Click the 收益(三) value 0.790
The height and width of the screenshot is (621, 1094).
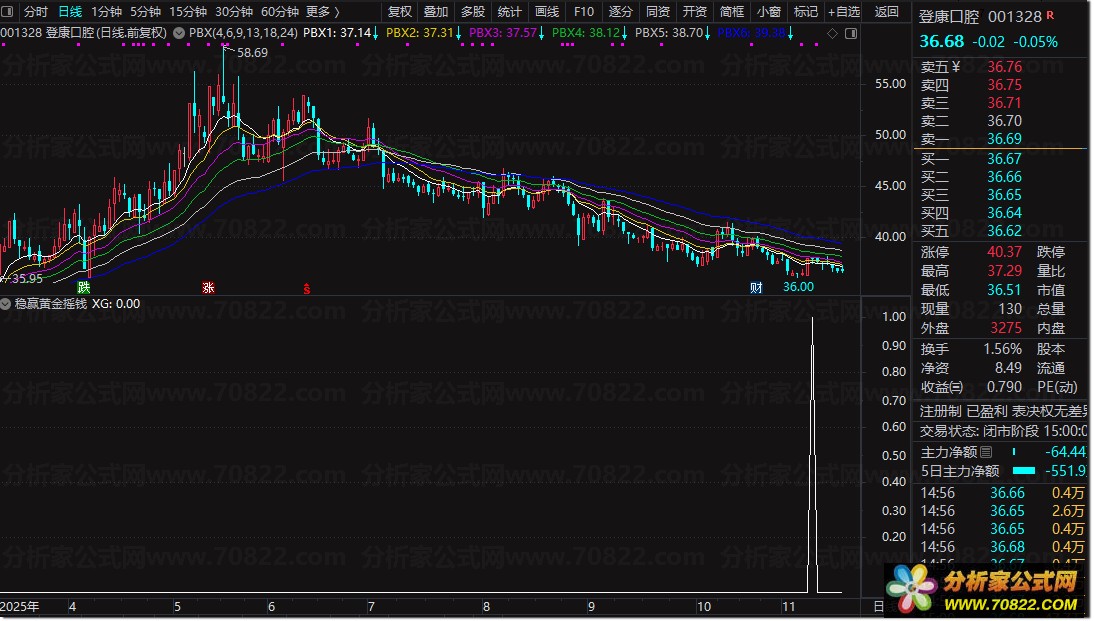pos(1004,387)
